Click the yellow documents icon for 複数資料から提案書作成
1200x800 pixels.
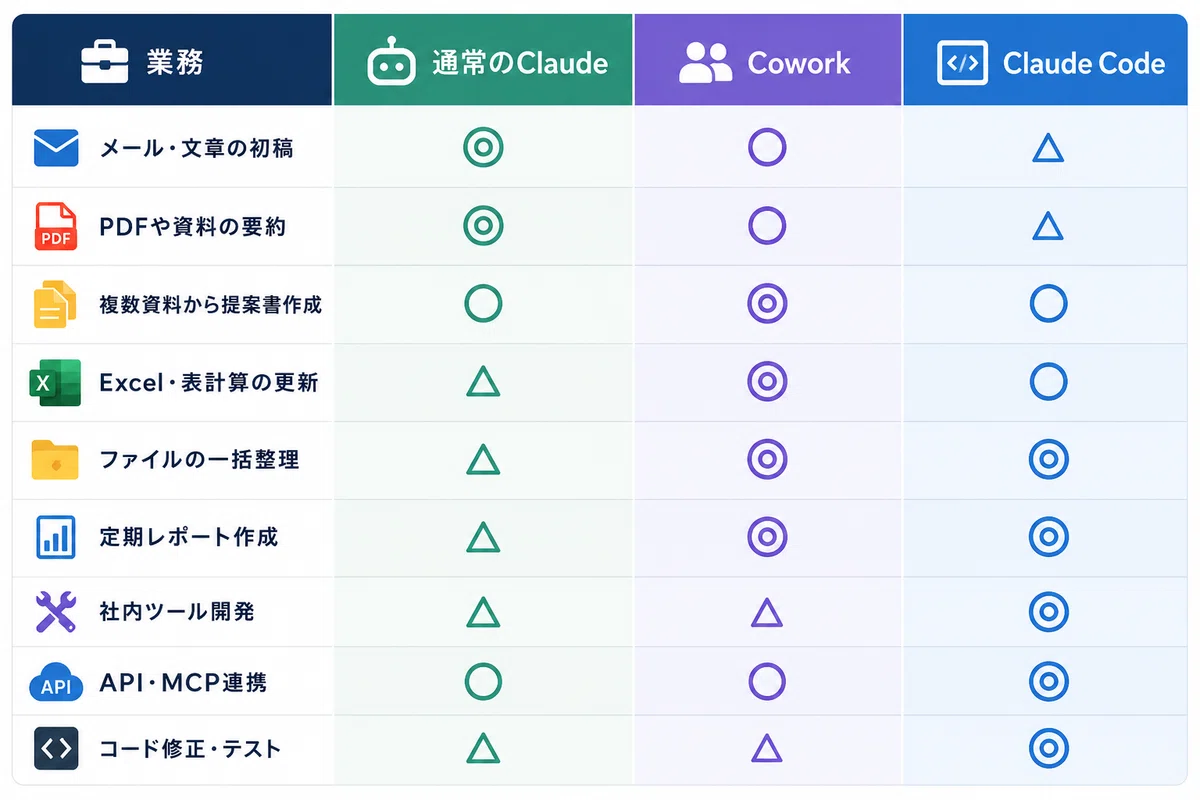[56, 304]
